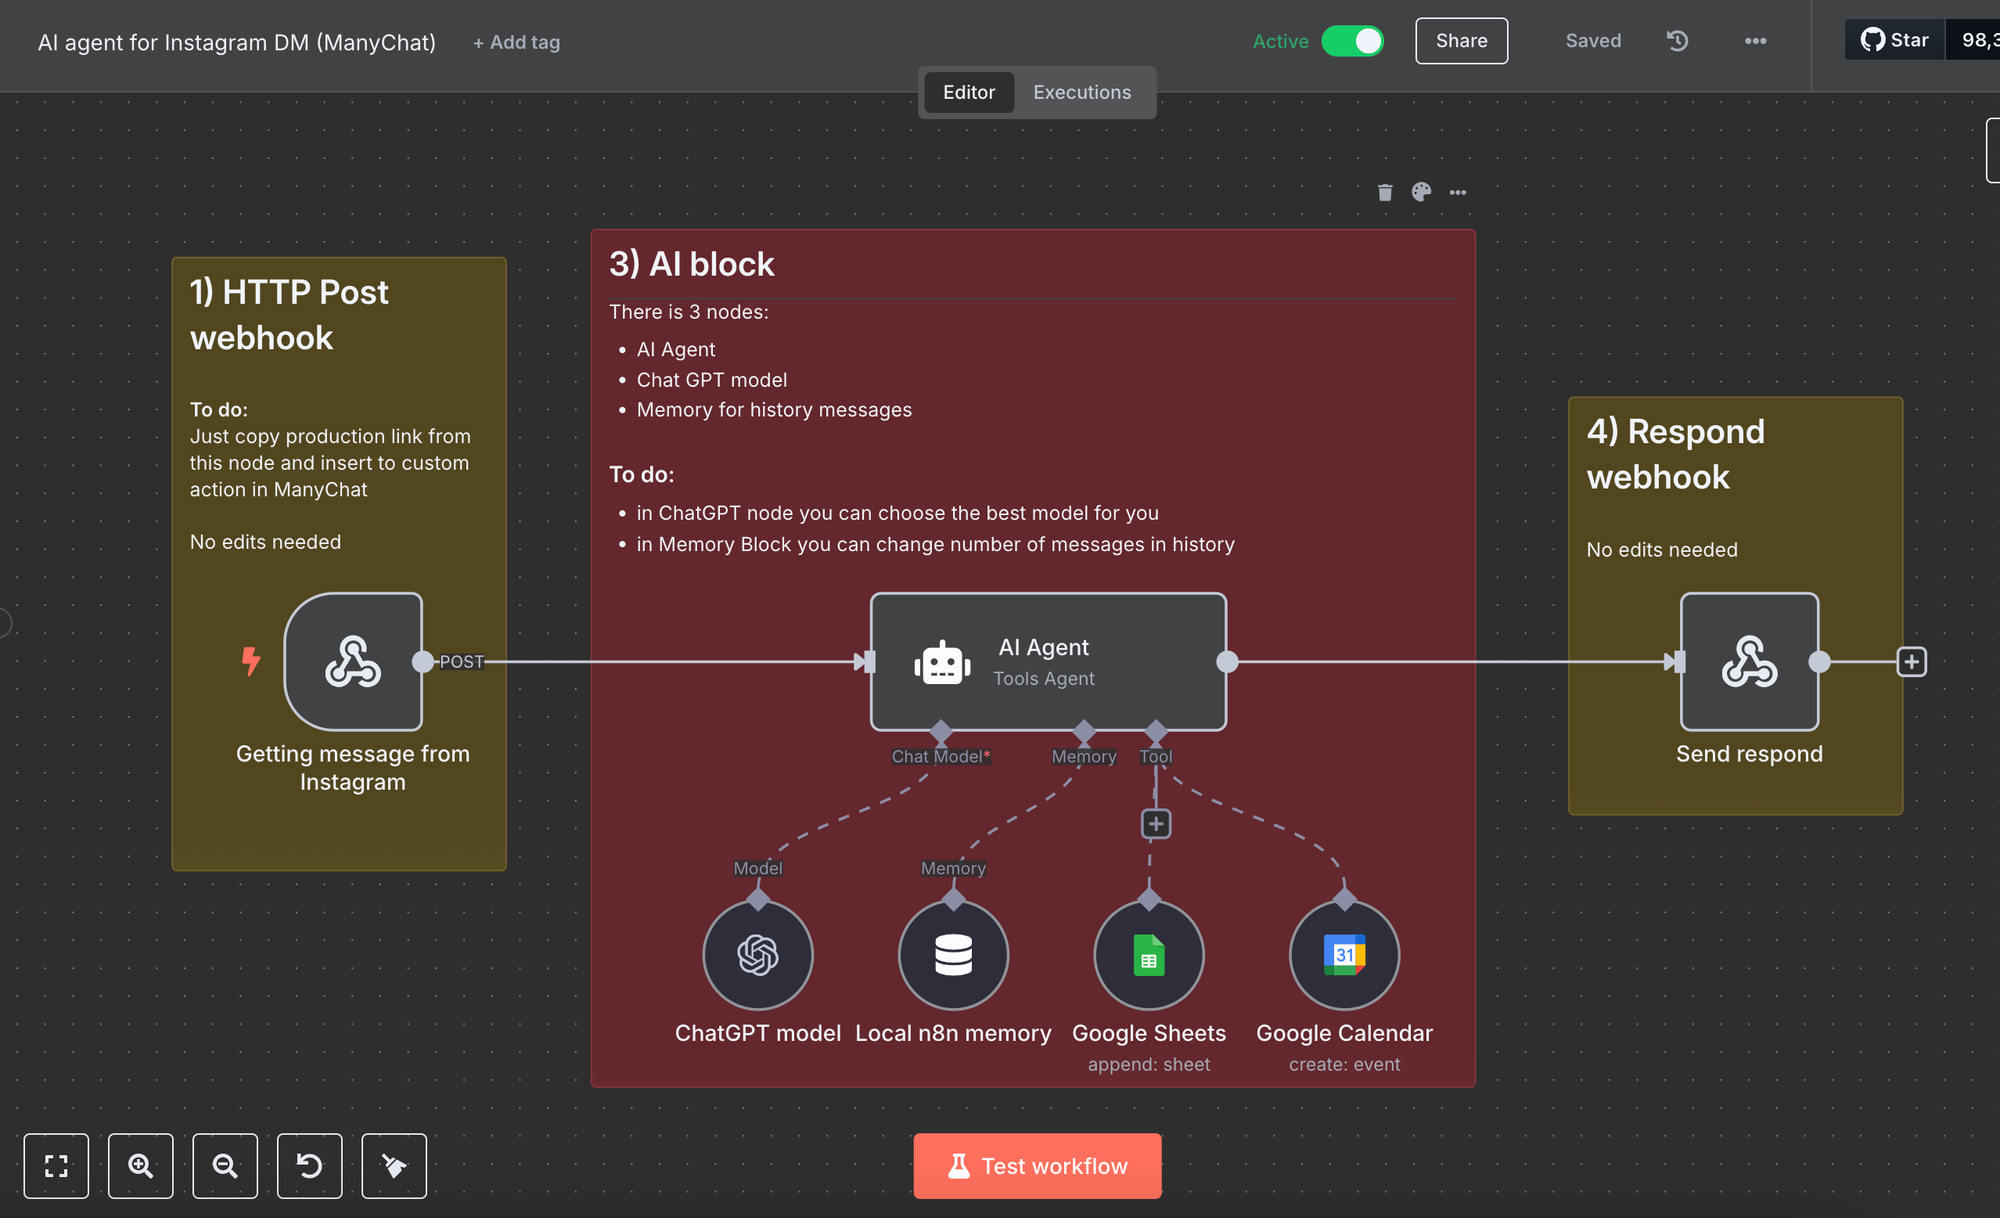Click the 'append: sheet' subtitle
2000x1218 pixels.
click(1149, 1065)
